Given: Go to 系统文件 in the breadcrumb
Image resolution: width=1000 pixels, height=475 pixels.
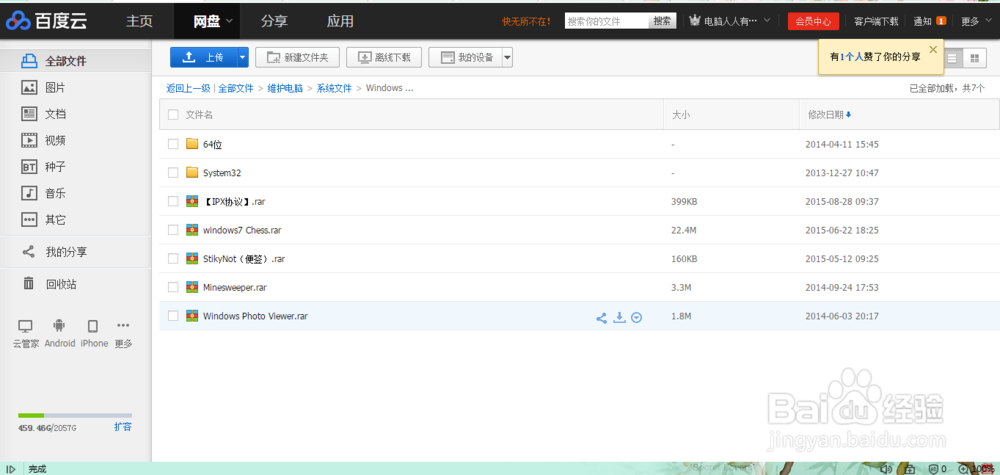Looking at the screenshot, I should (x=334, y=89).
